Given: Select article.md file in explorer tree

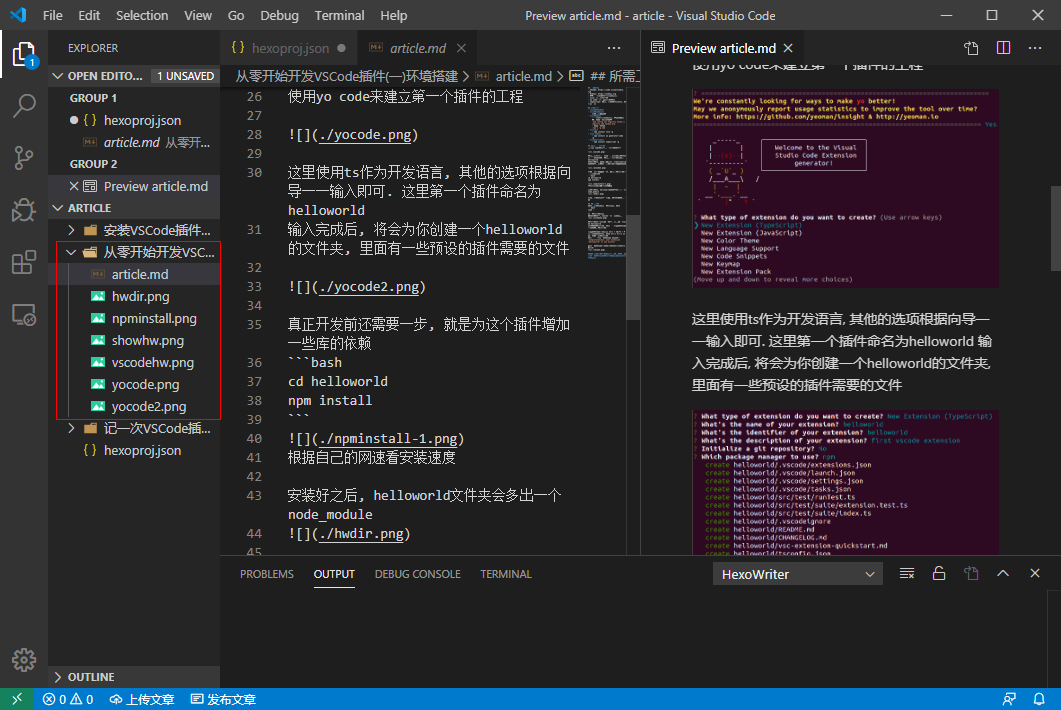Looking at the screenshot, I should tap(134, 274).
